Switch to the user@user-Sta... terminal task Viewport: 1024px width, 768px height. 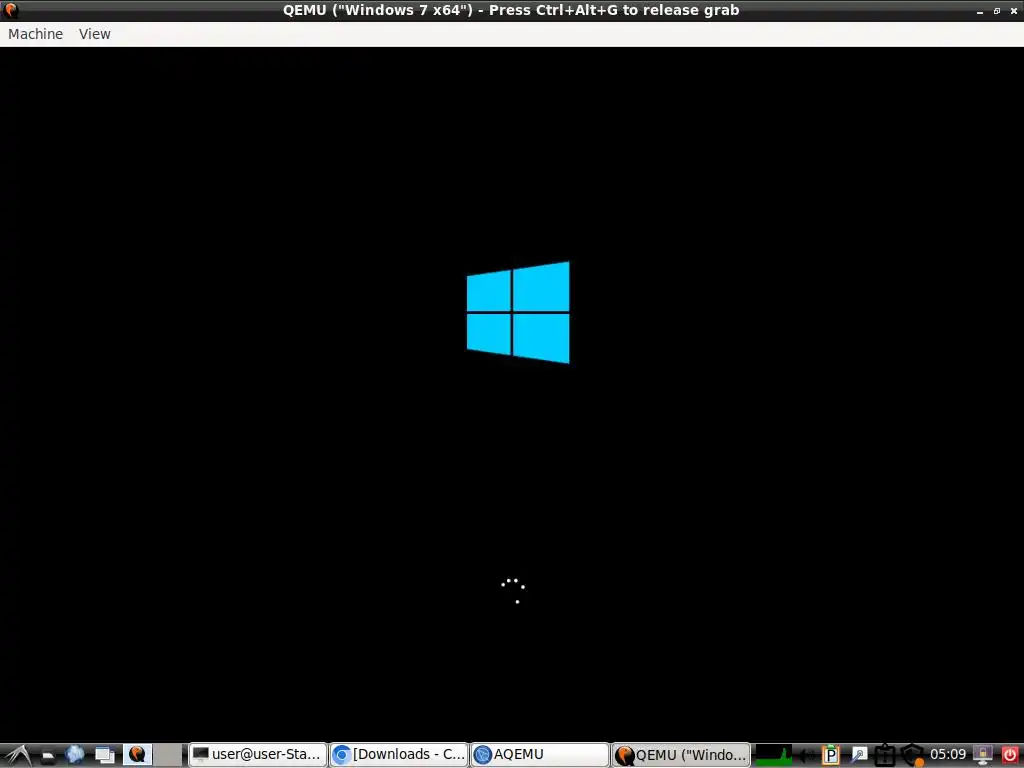258,755
